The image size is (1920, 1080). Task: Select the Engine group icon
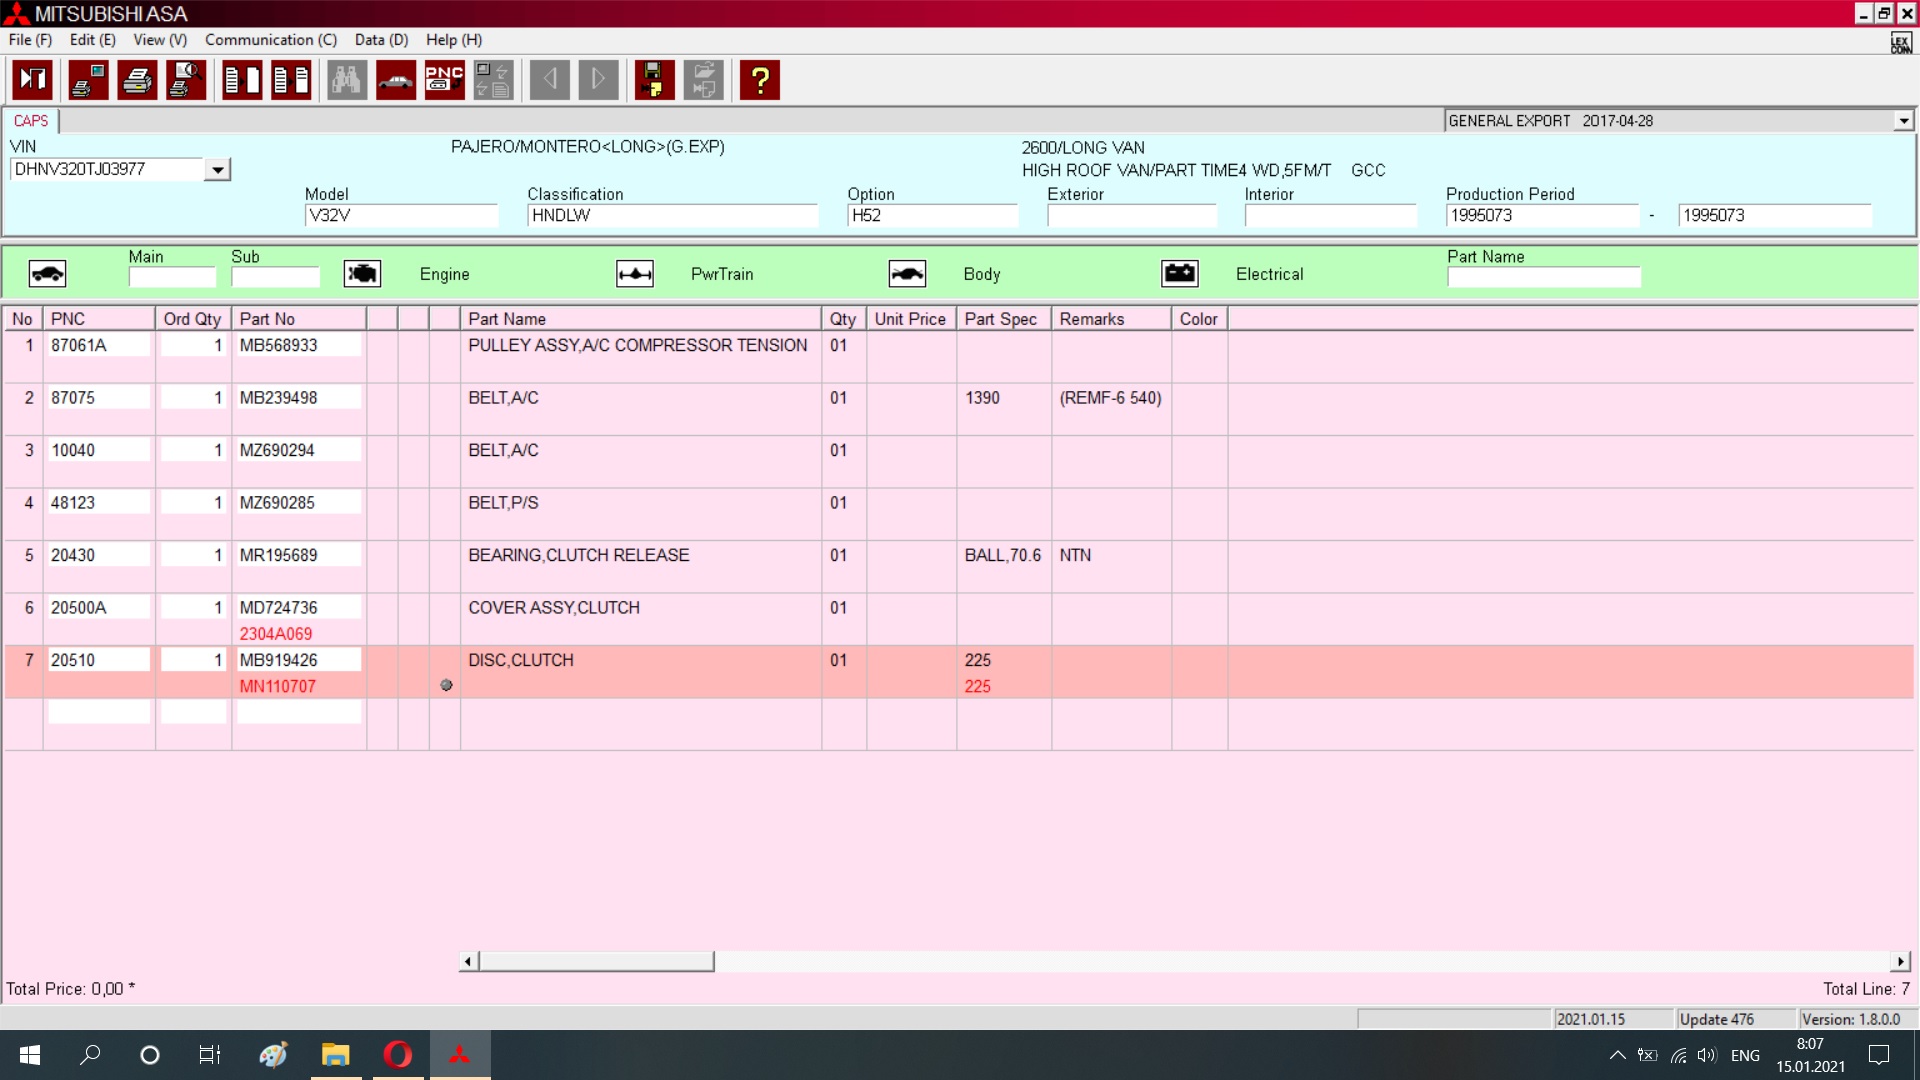click(x=362, y=274)
